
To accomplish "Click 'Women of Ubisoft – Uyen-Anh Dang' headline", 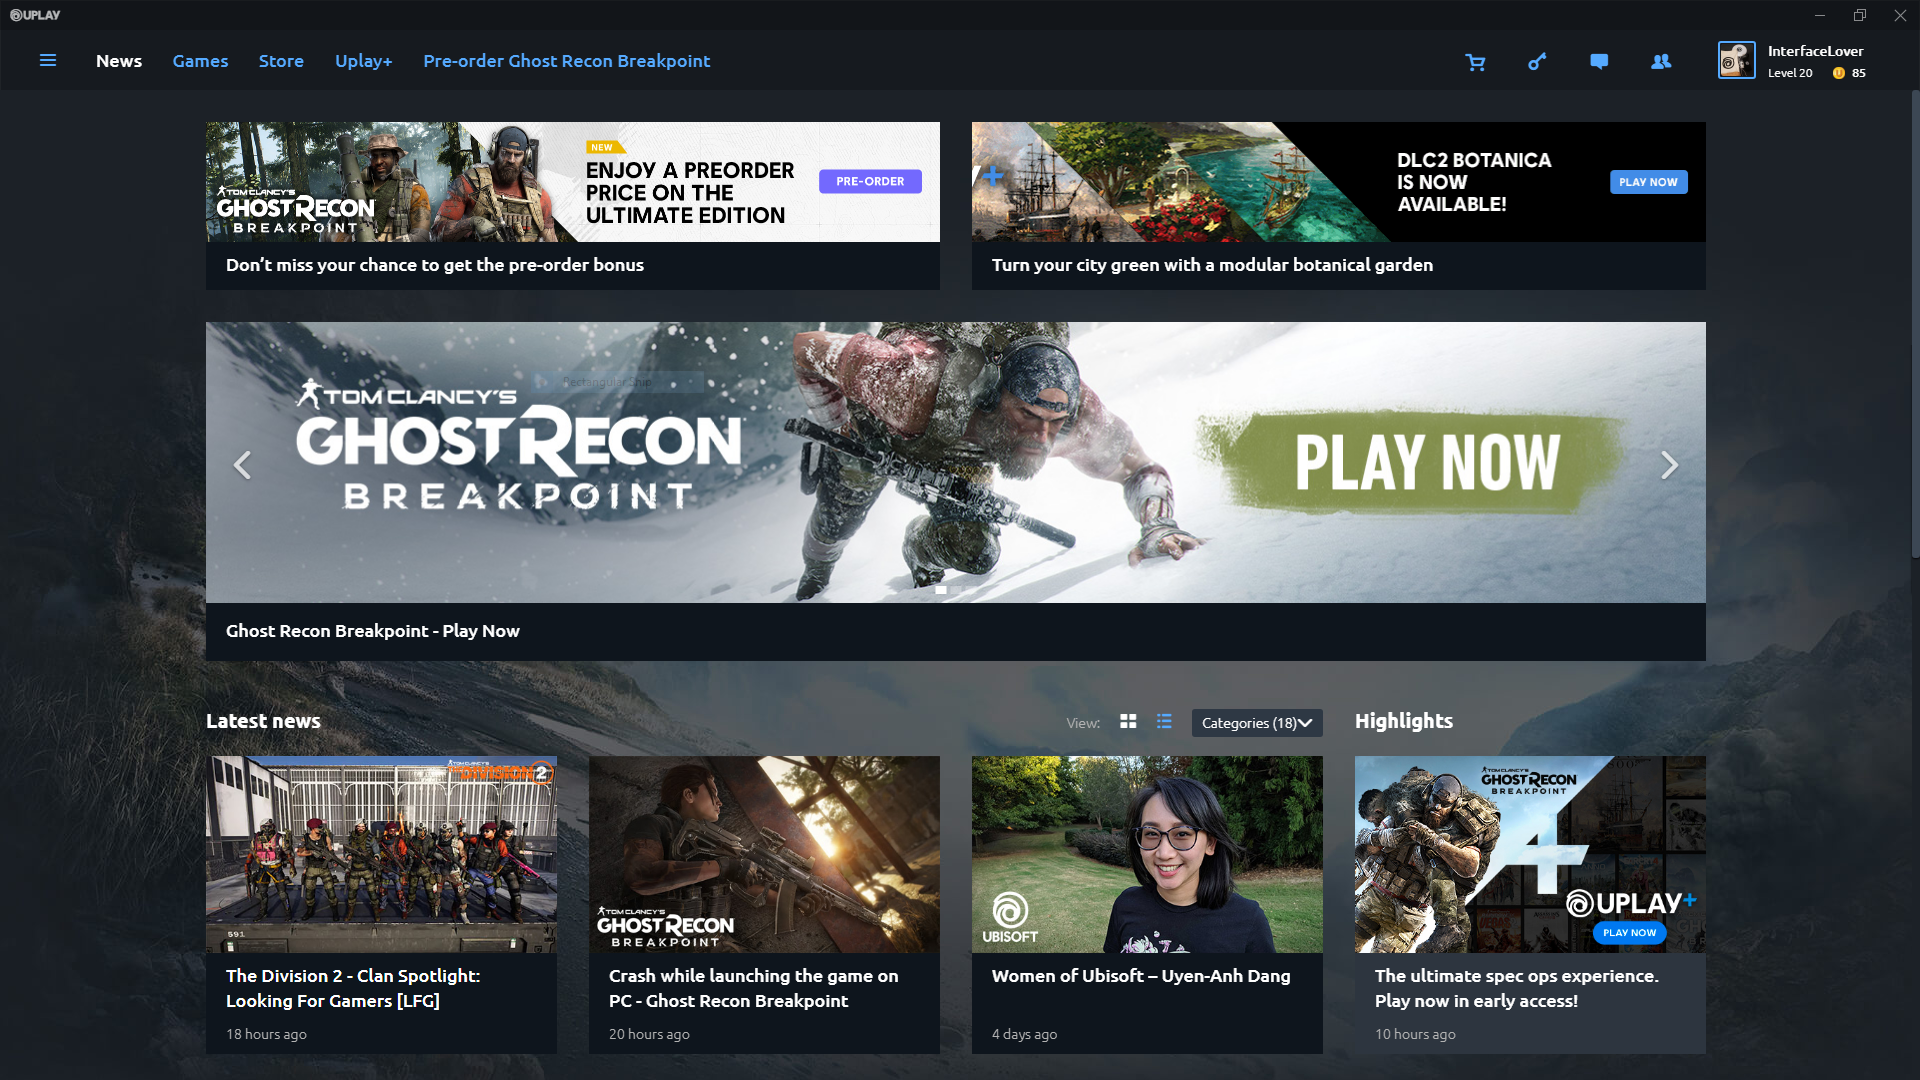I will coord(1141,976).
